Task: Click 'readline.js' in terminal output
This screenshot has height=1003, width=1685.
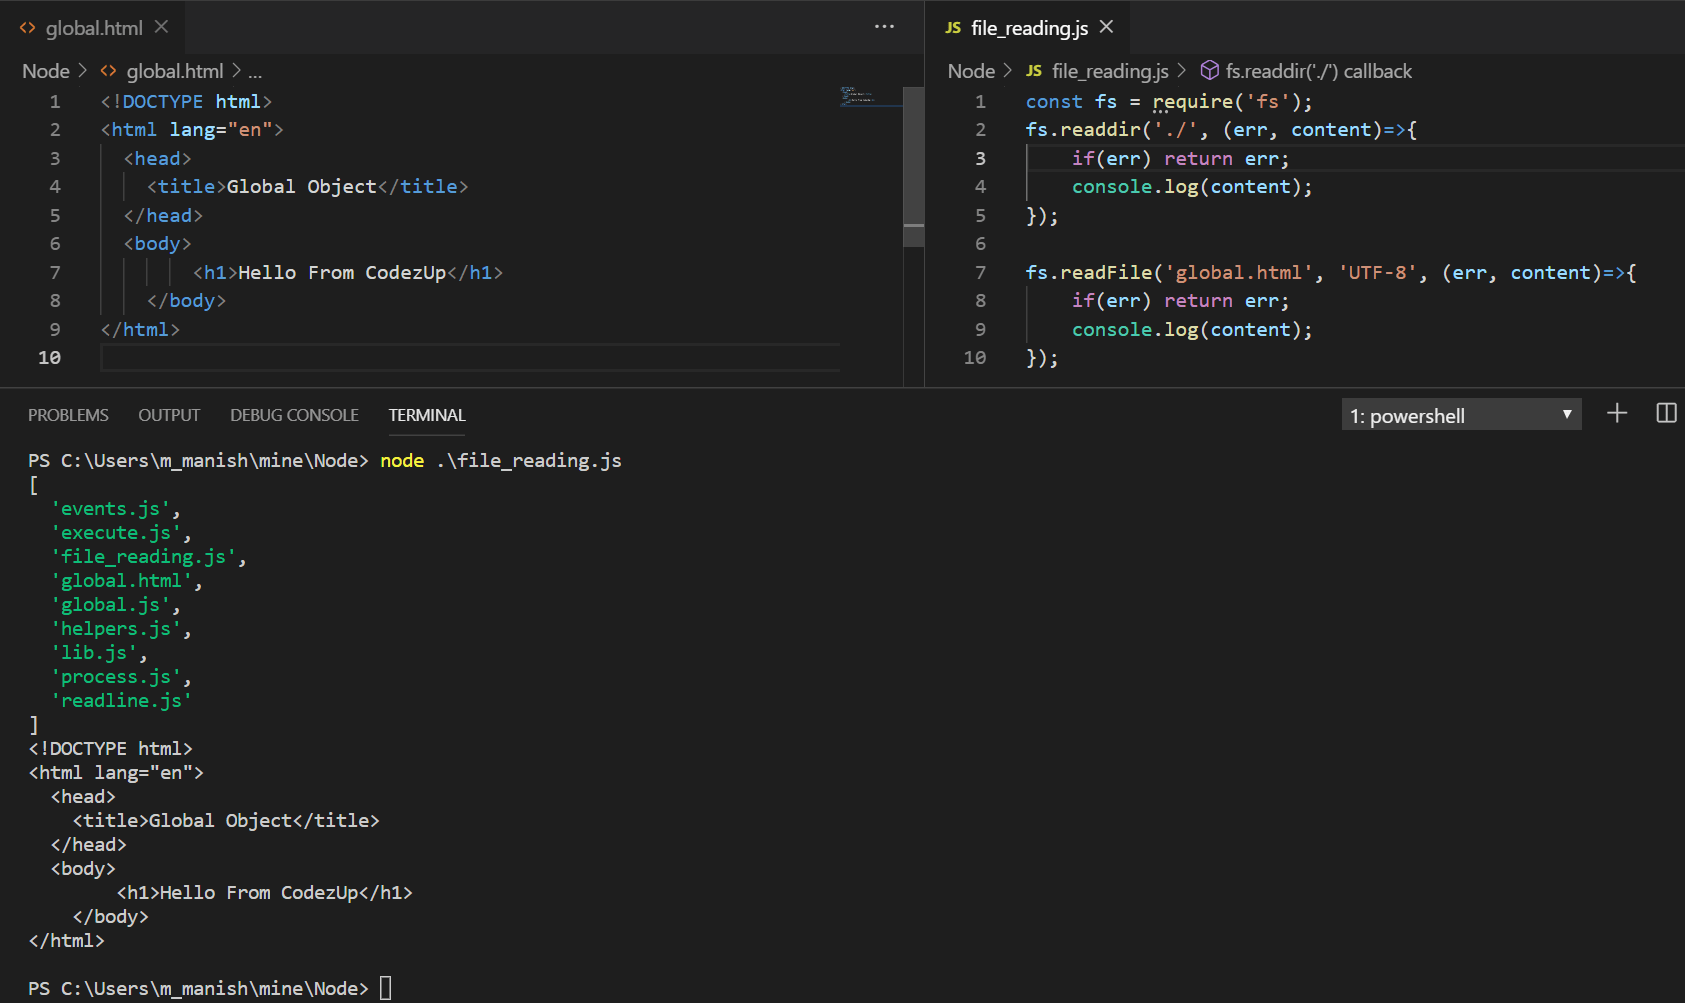Action: (x=121, y=701)
